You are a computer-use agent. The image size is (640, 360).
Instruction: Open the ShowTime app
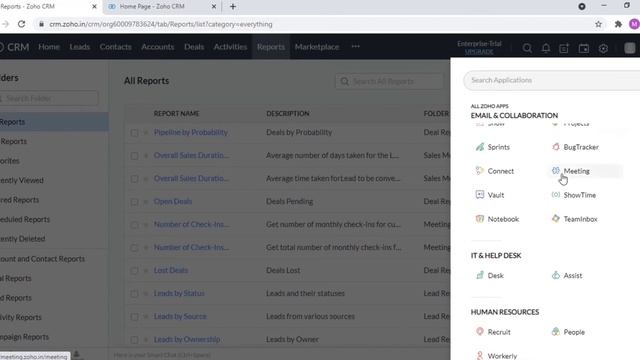[573, 195]
